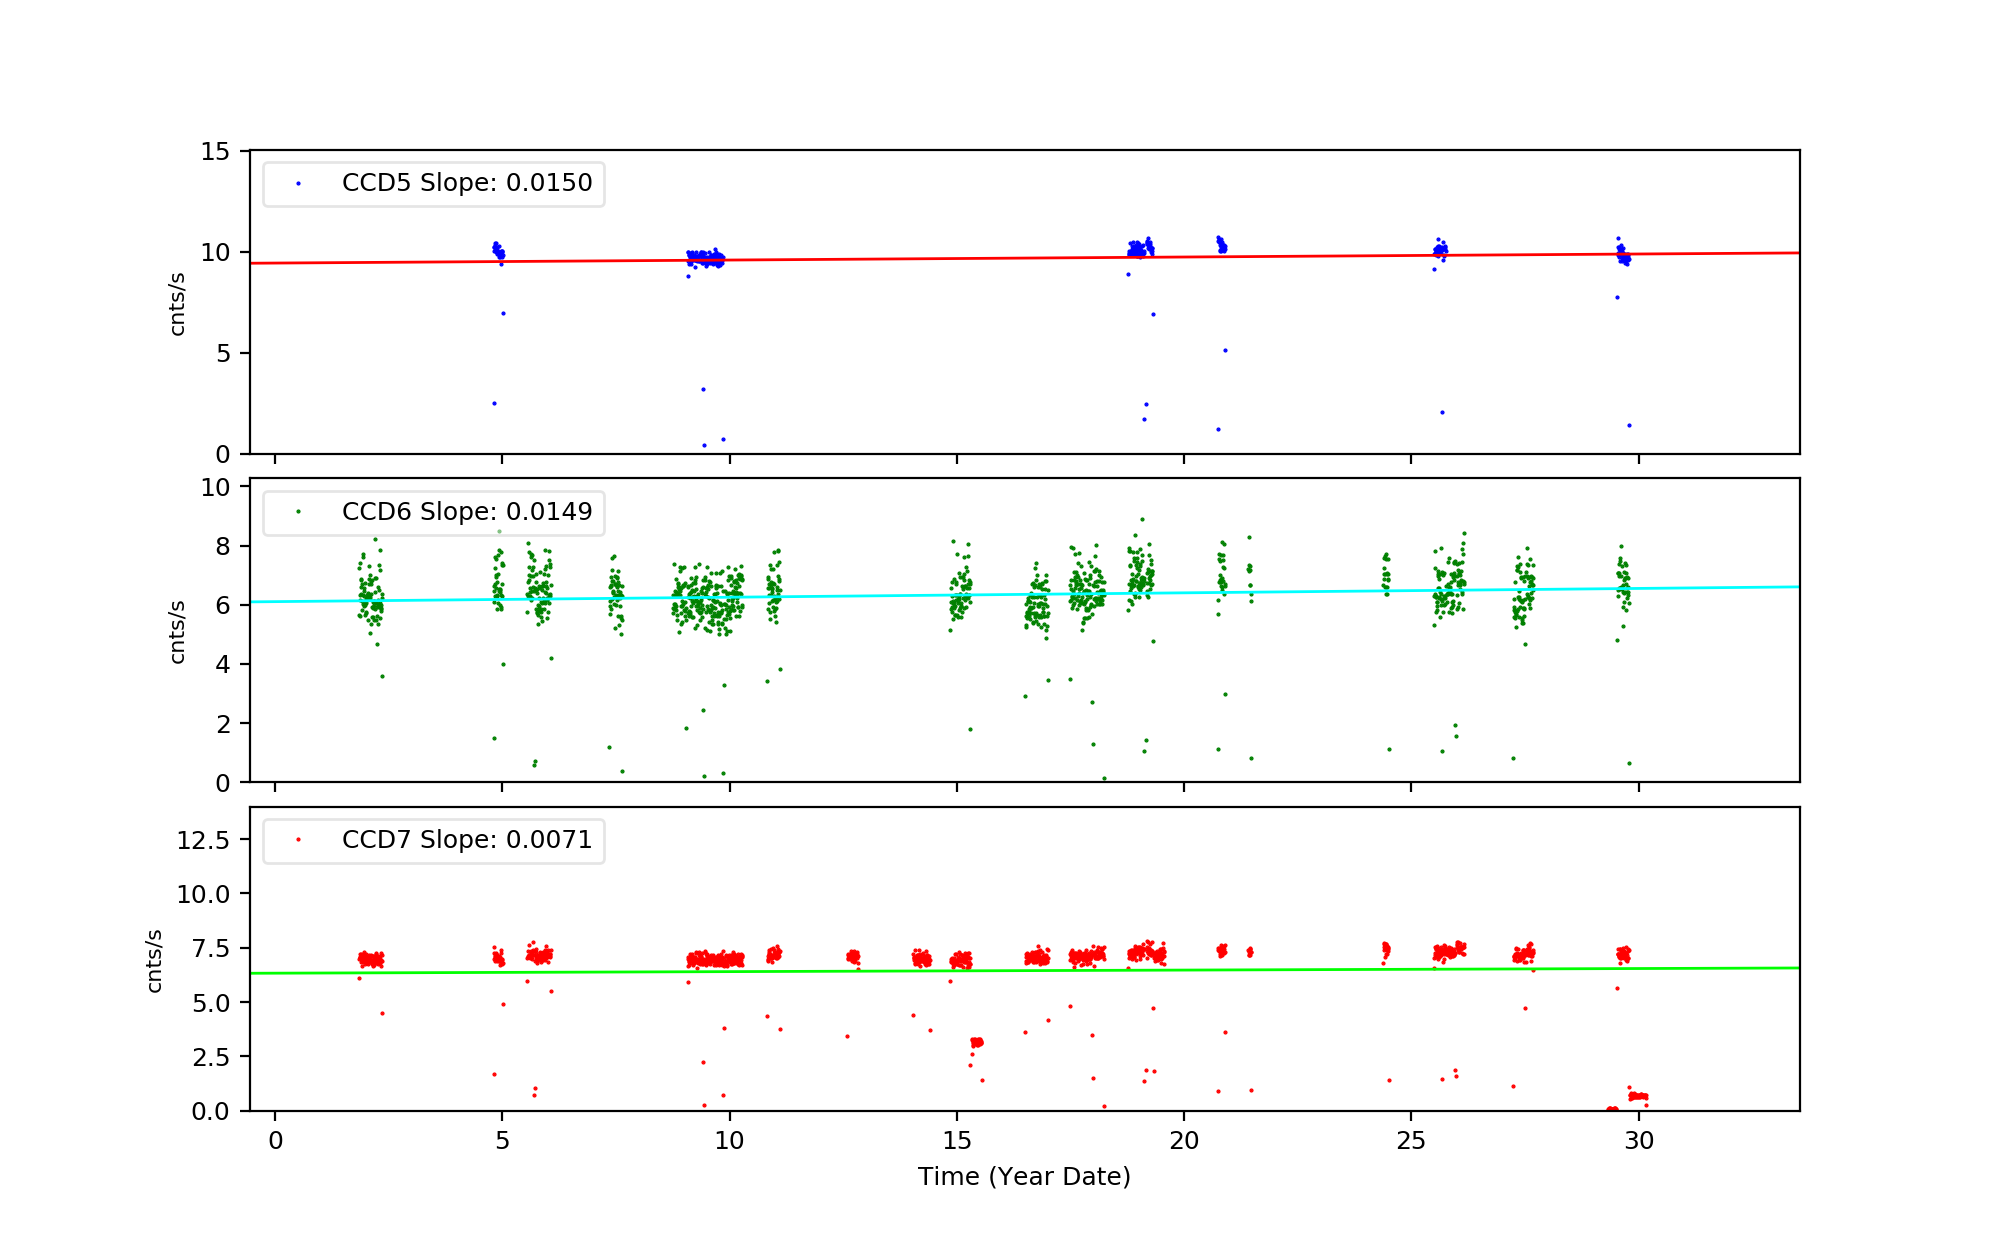Click the 12.5 y-axis tick of CCD7 plot

coord(203,840)
